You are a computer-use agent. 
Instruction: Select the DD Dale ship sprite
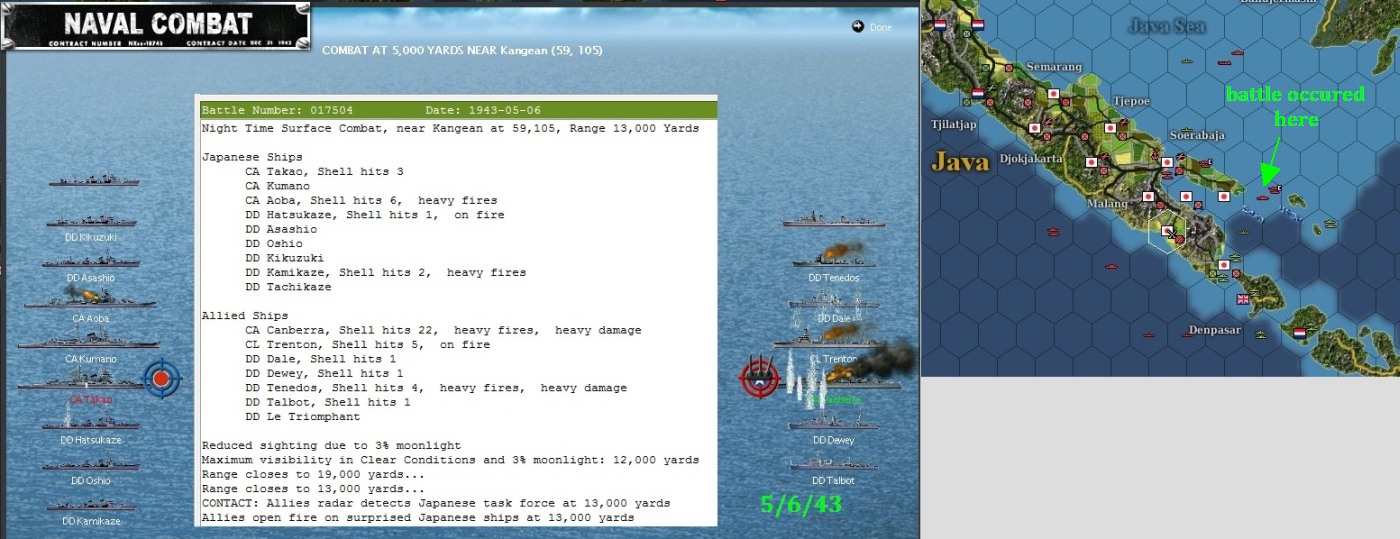(834, 301)
